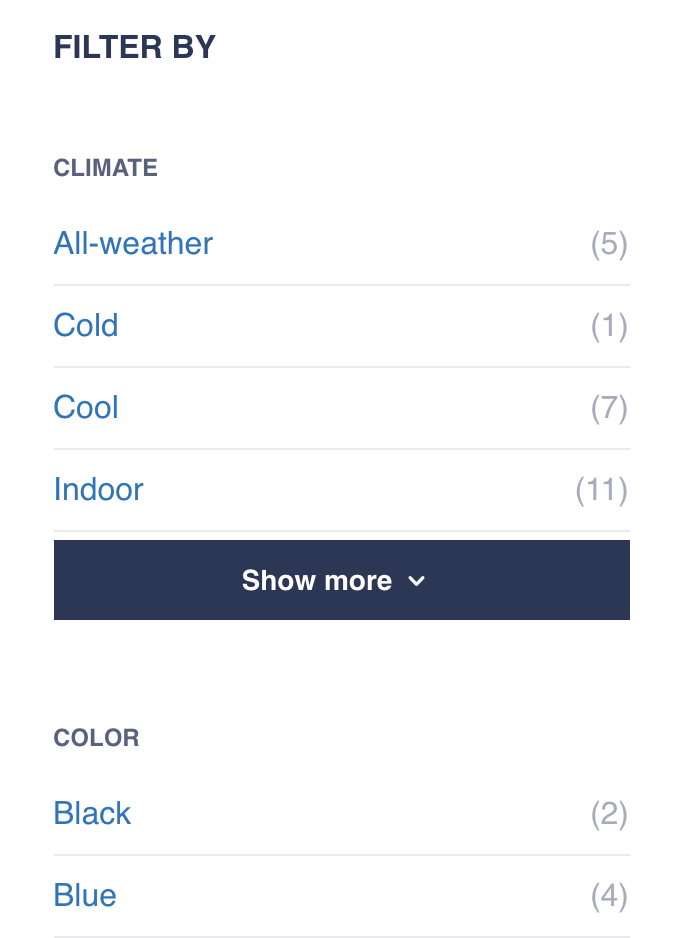Image resolution: width=676 pixels, height=938 pixels.
Task: Click the COLOR section heading
Action: tap(96, 738)
